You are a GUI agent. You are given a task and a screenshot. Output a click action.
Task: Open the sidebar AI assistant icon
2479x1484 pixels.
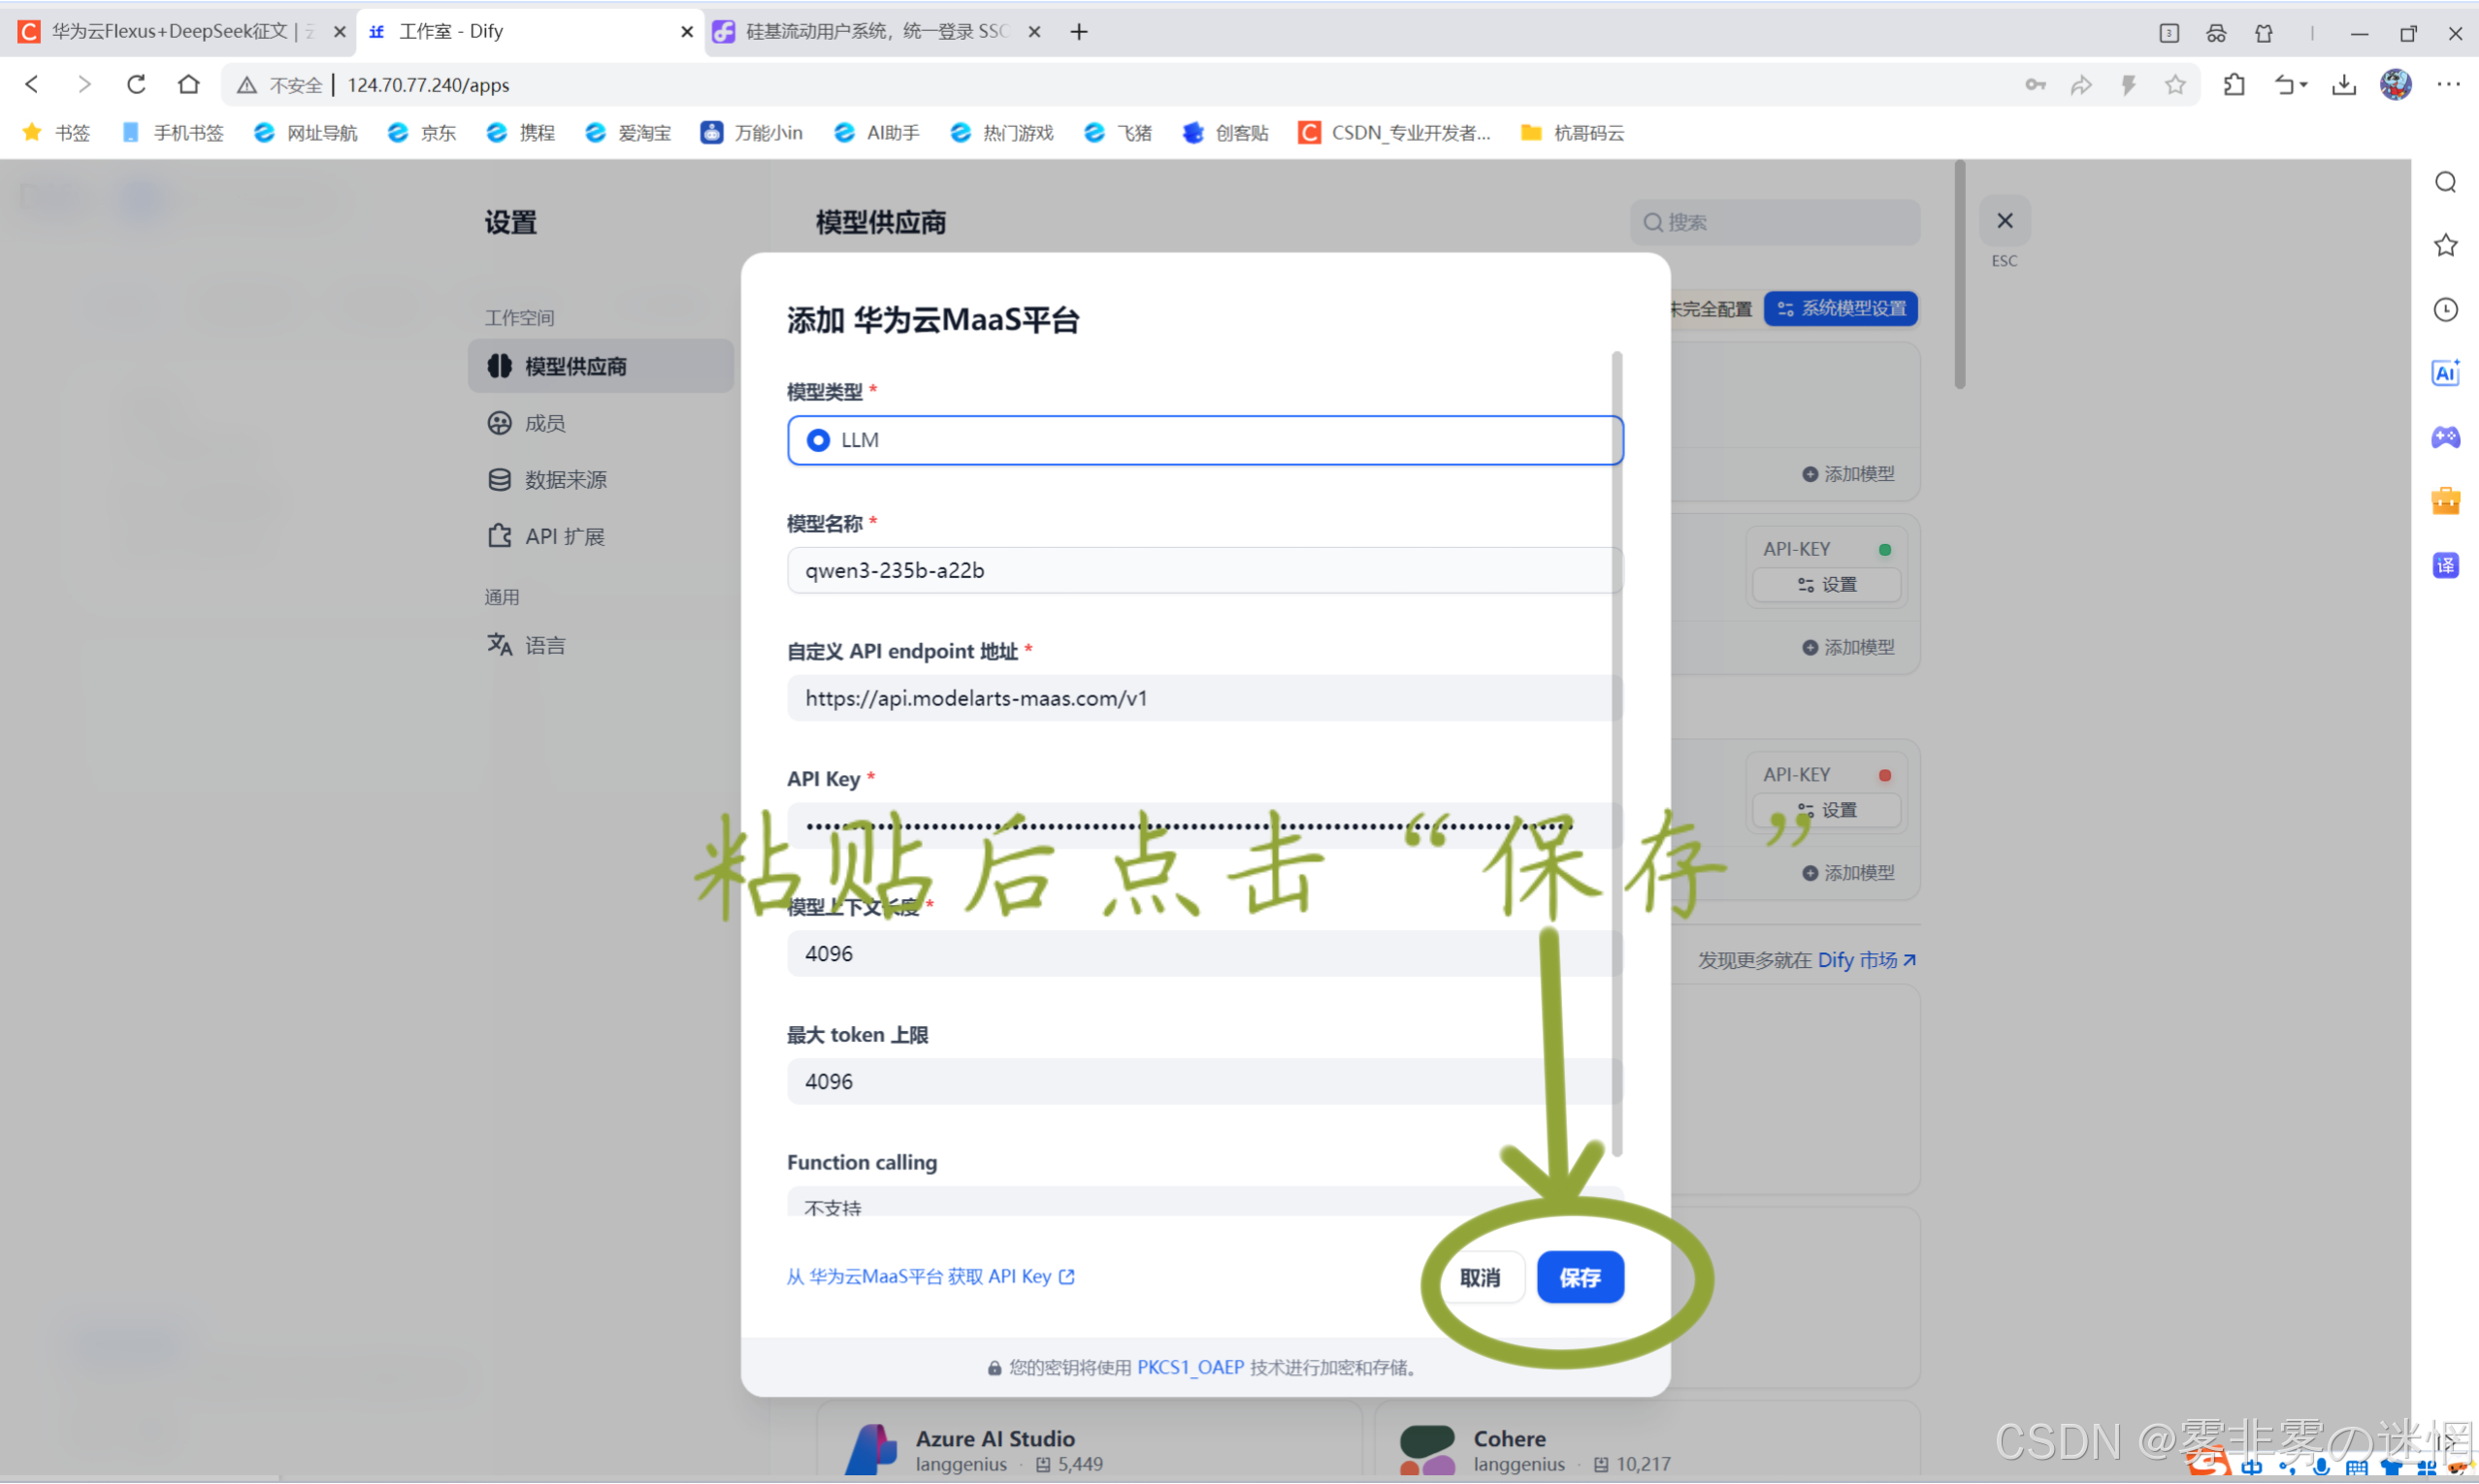pos(2446,373)
